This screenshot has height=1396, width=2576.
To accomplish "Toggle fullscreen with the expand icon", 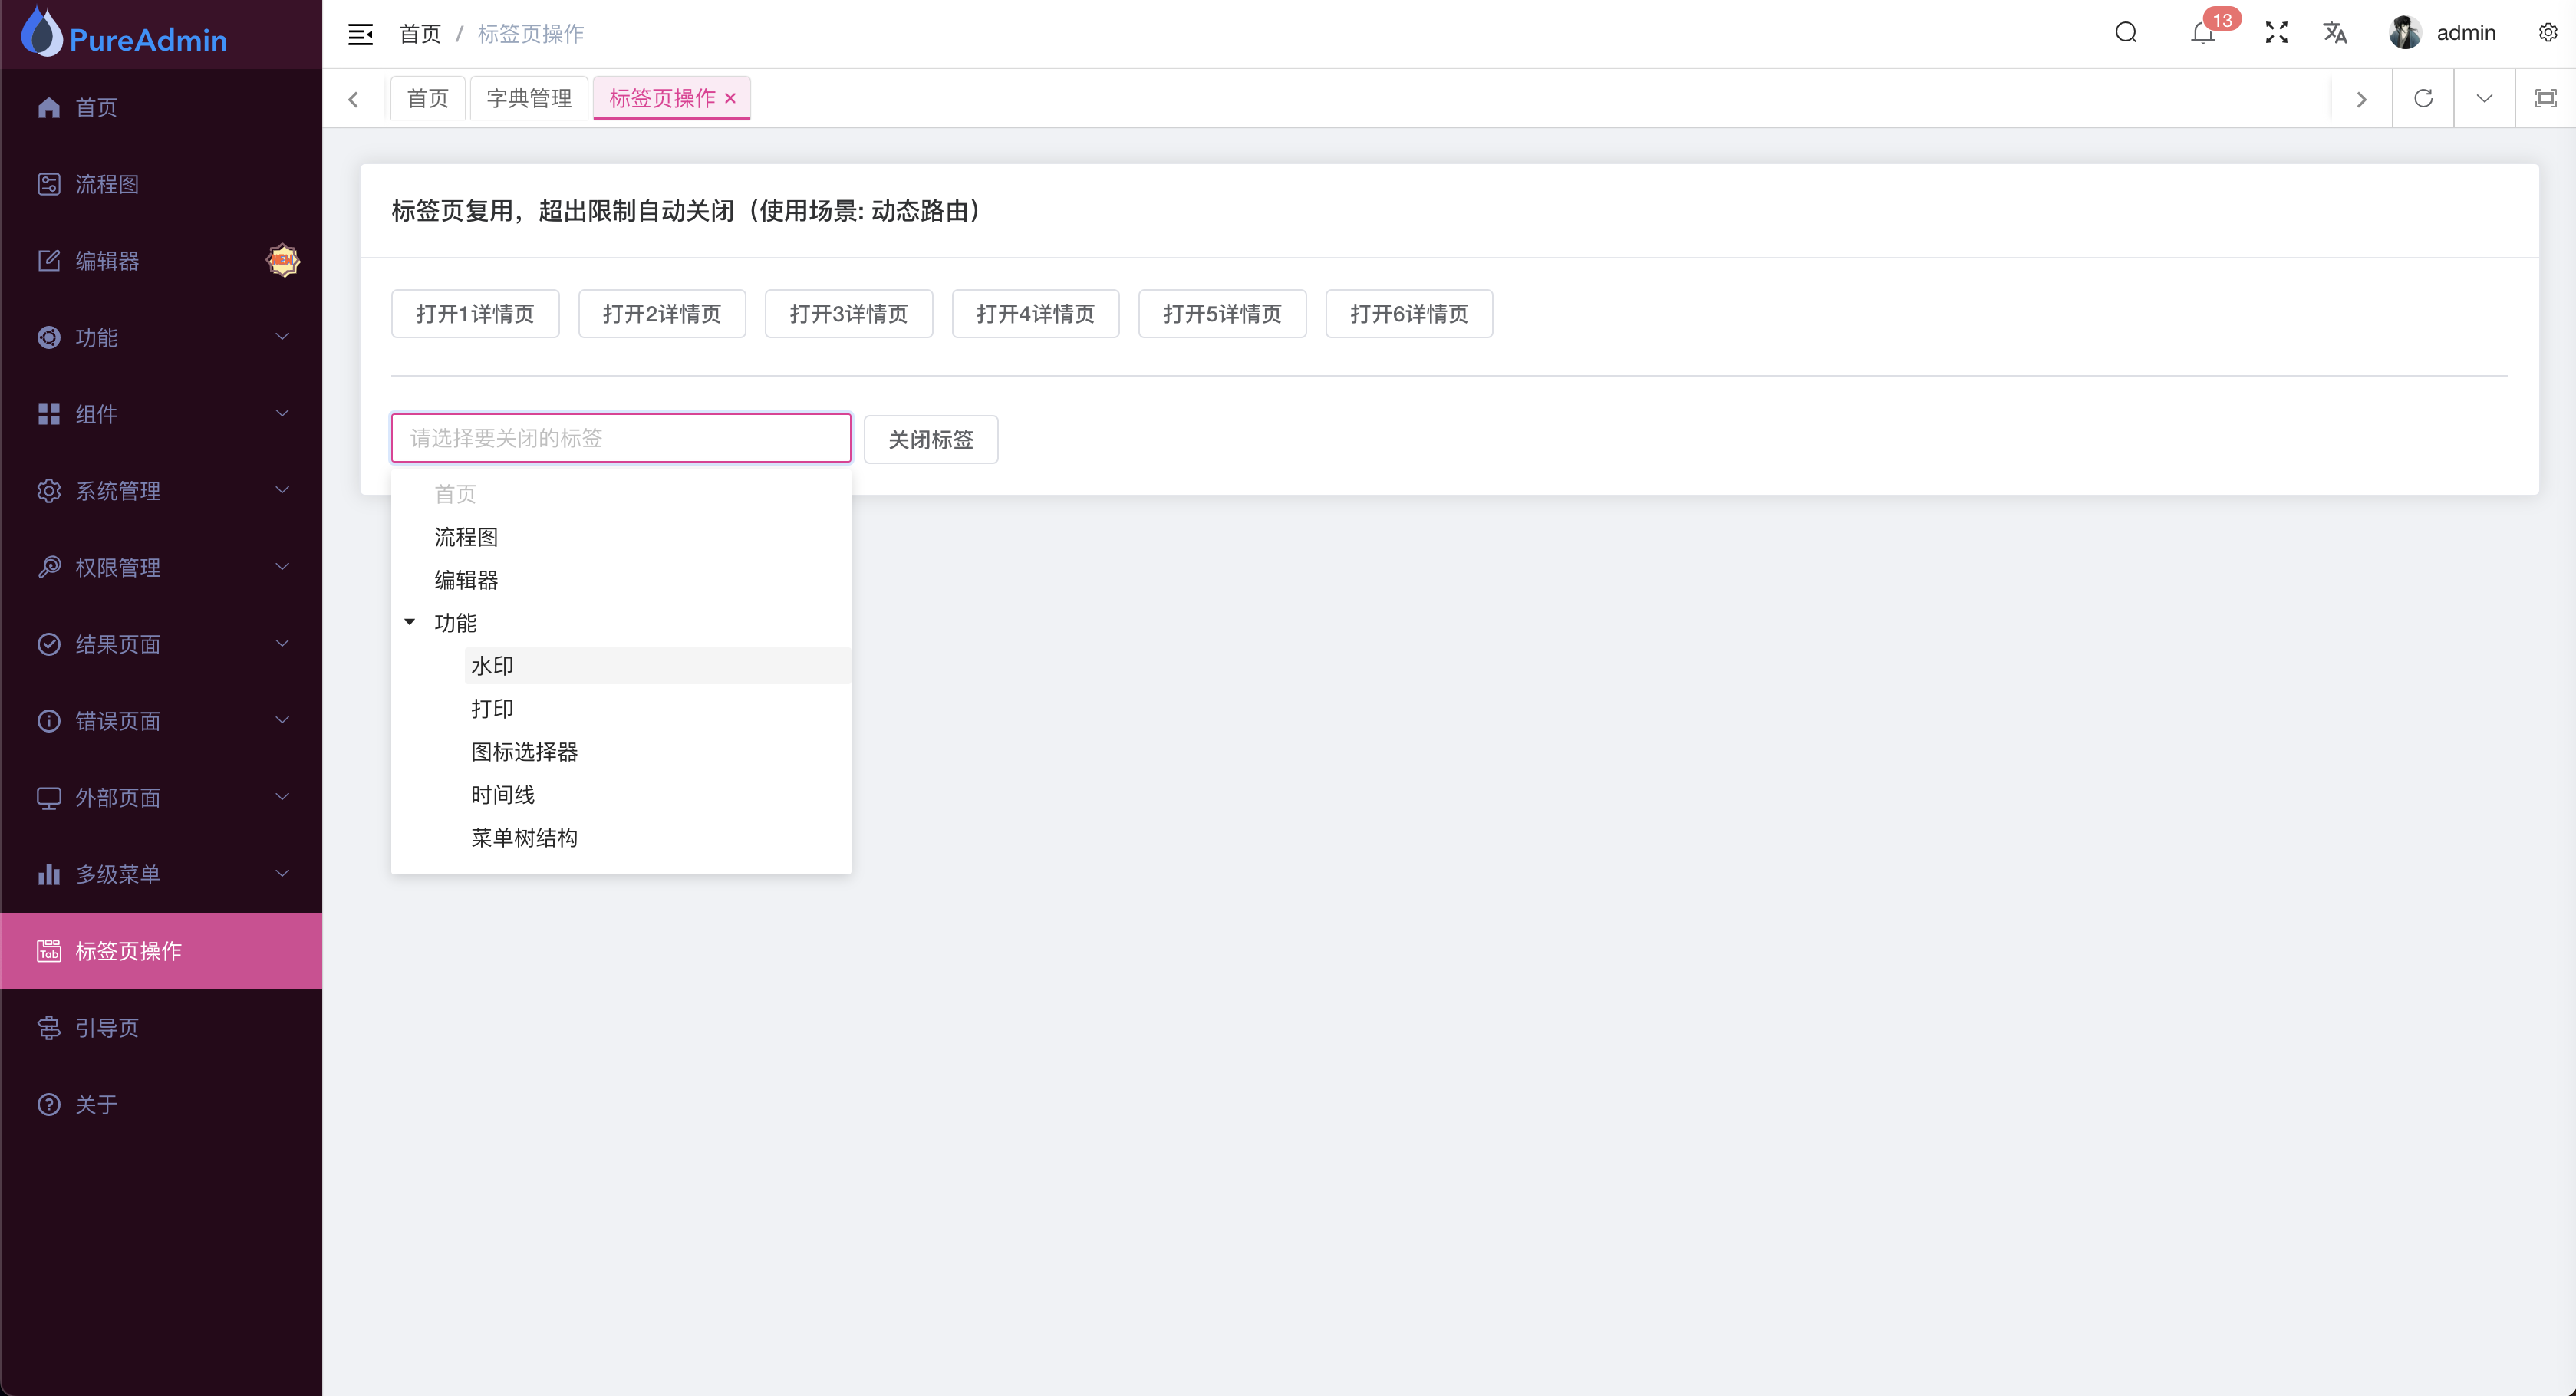I will click(2275, 32).
